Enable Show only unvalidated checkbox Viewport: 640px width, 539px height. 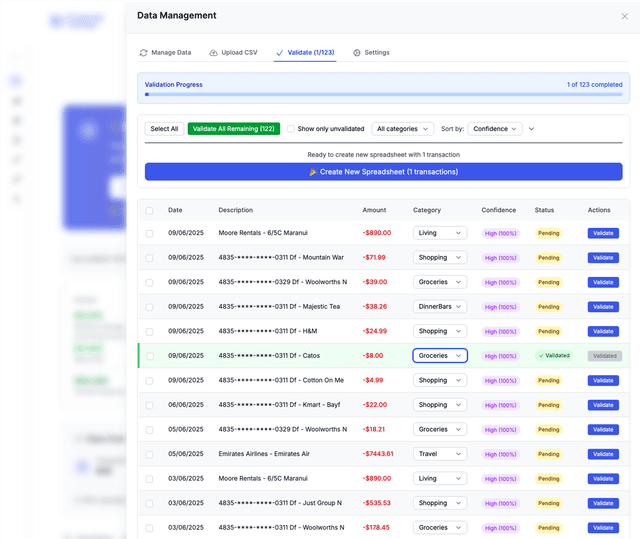click(291, 129)
